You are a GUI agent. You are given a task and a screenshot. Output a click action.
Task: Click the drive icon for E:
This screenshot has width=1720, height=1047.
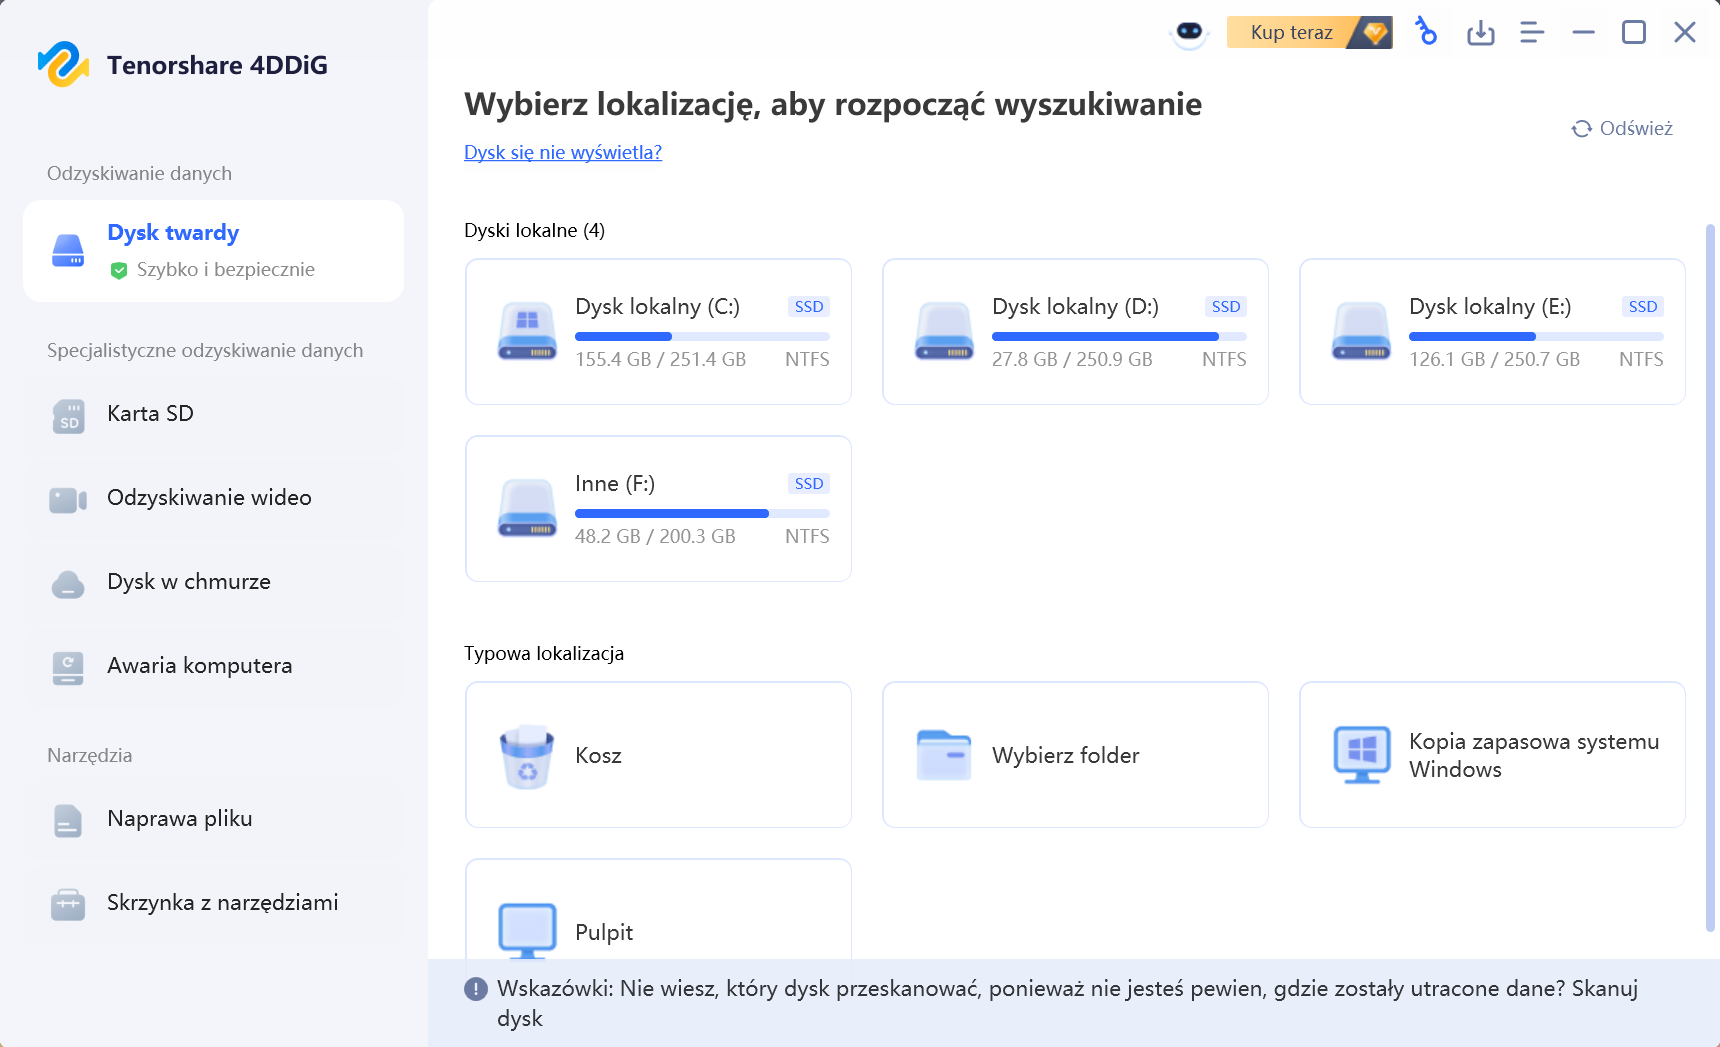coord(1361,331)
